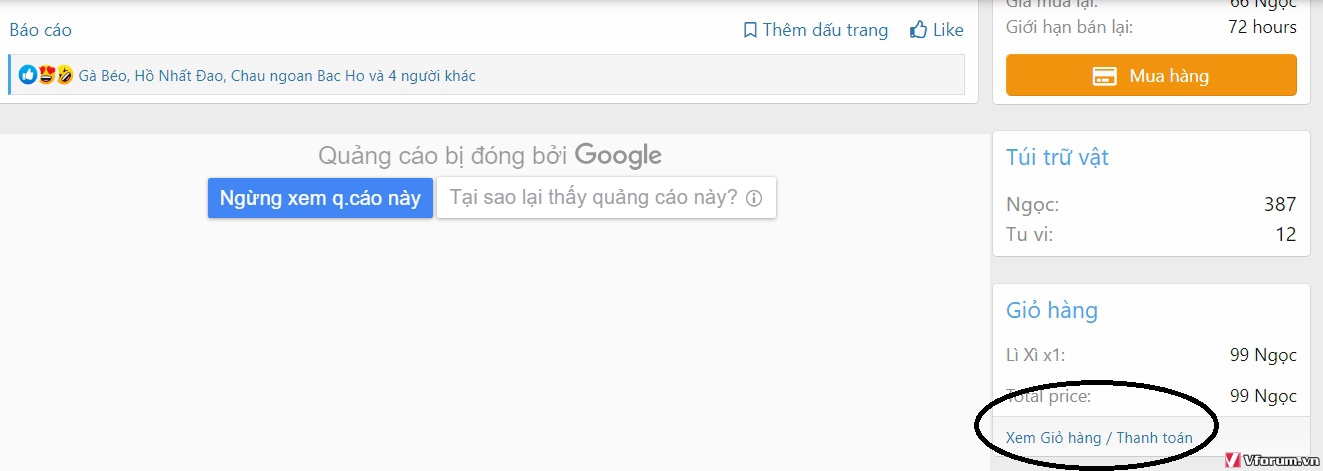Screen dimensions: 1323x471
Task: Click the laughing reaction emoji
Action: tap(64, 75)
